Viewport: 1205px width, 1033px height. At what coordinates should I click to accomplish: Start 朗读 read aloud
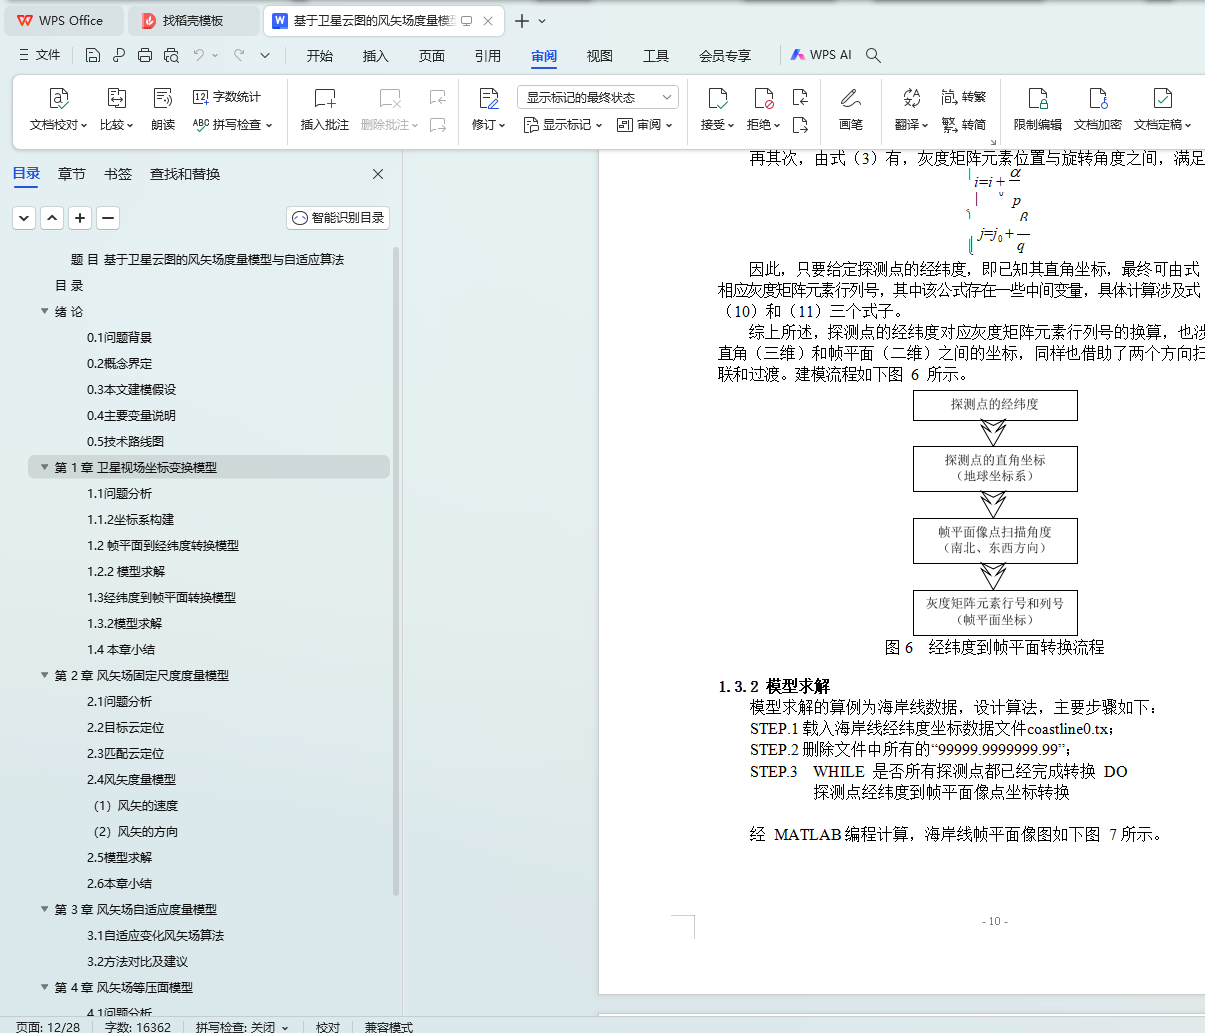pos(163,109)
